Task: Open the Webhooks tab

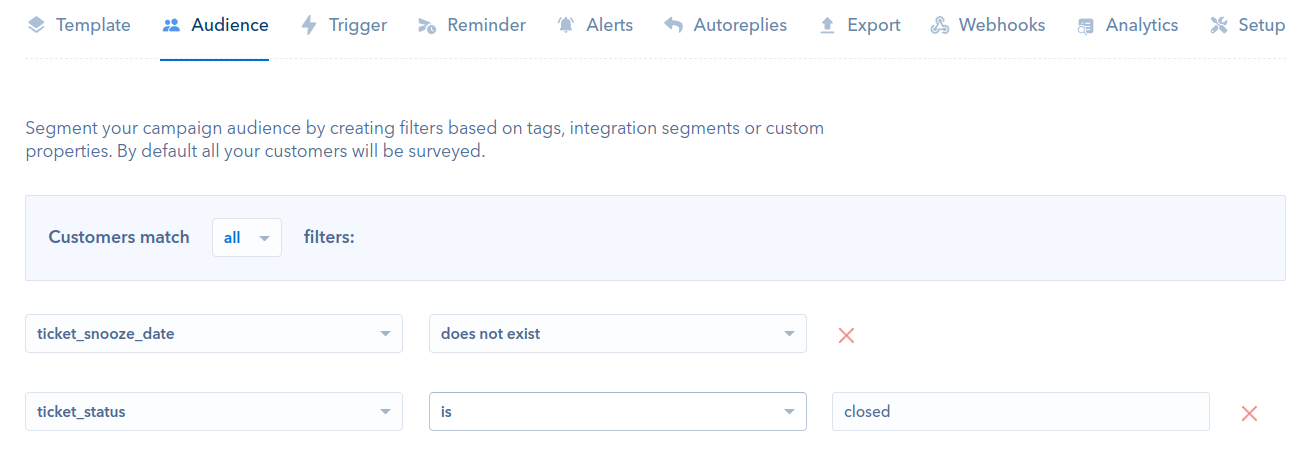Action: coord(987,25)
